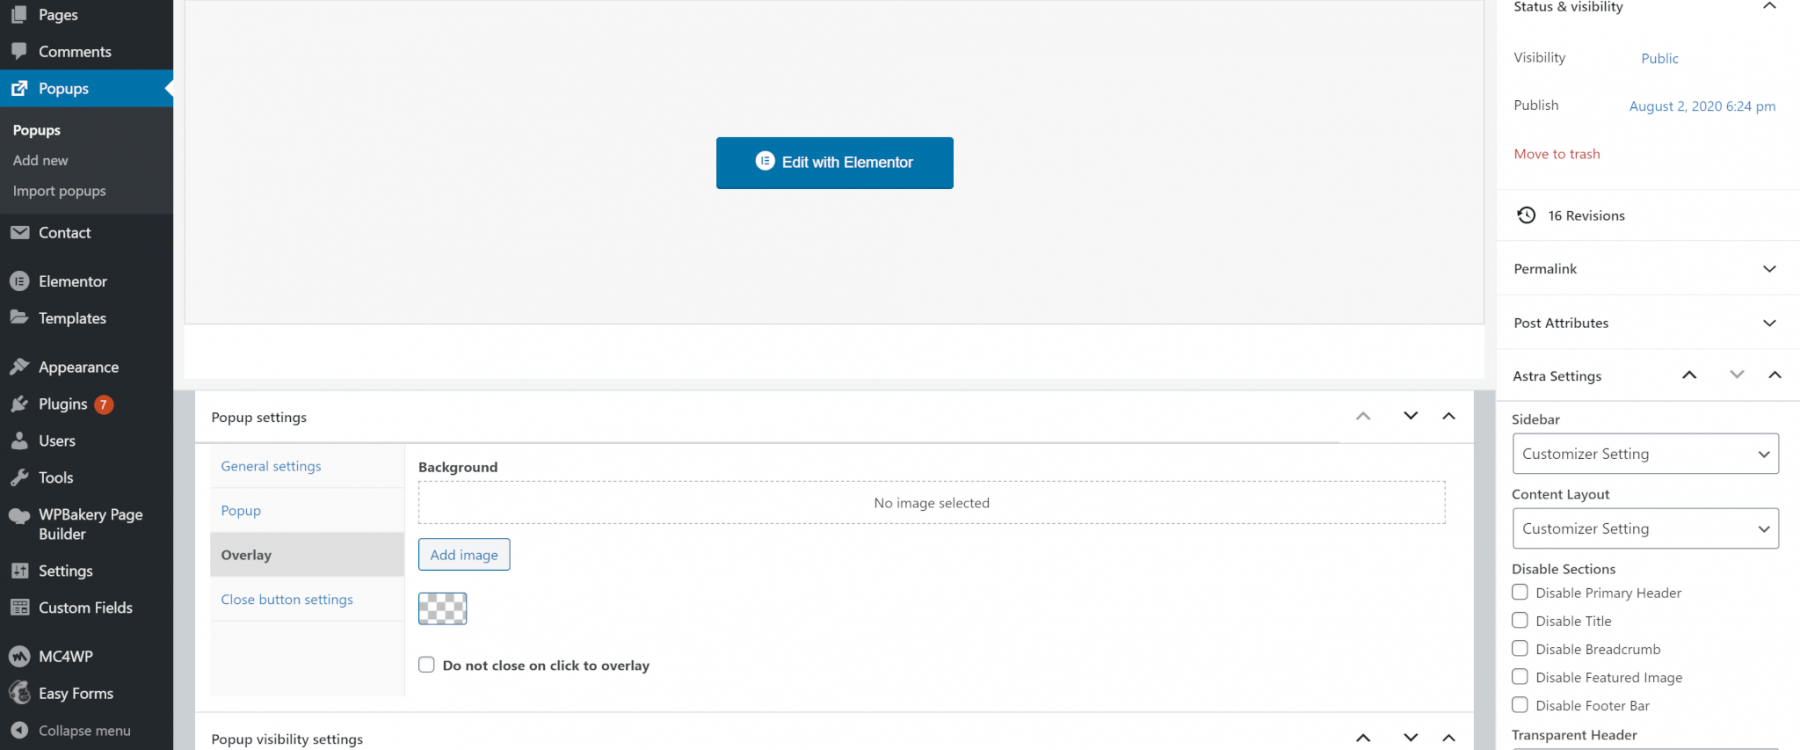Collapse the Popup settings panel
Image resolution: width=1800 pixels, height=750 pixels.
[x=1448, y=416]
